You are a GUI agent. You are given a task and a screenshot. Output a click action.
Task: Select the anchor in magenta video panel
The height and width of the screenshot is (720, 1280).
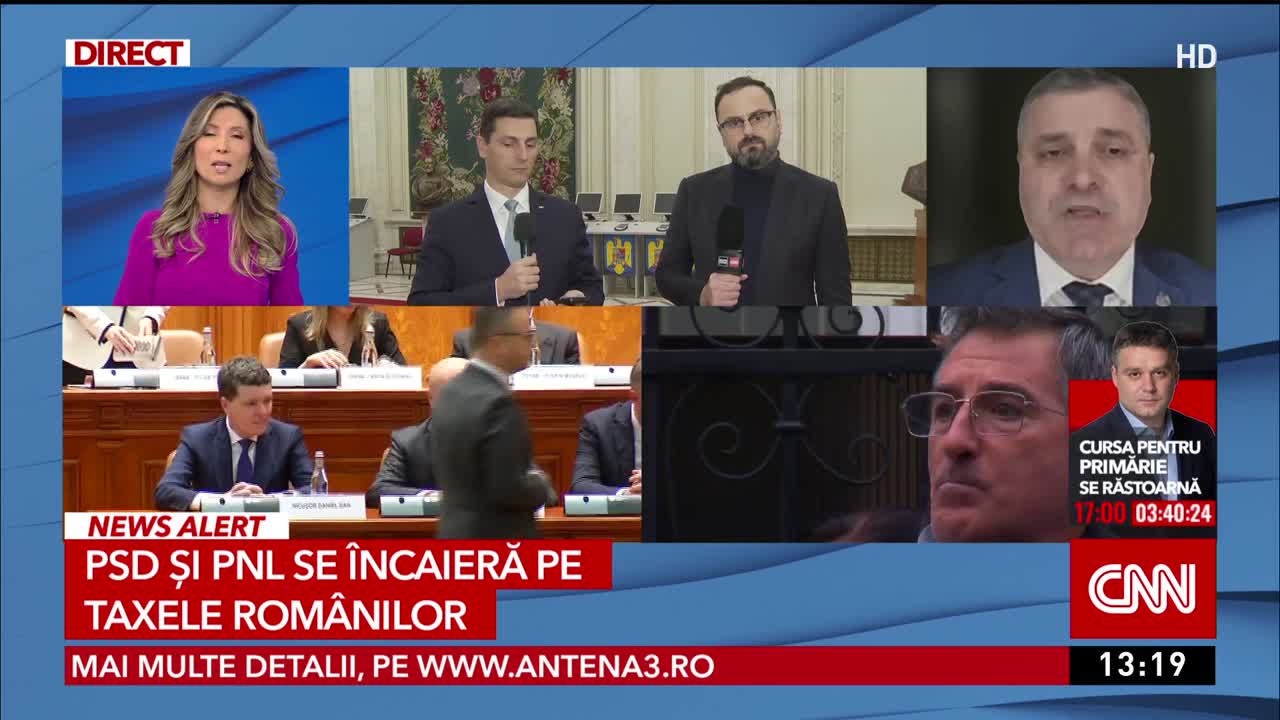206,186
